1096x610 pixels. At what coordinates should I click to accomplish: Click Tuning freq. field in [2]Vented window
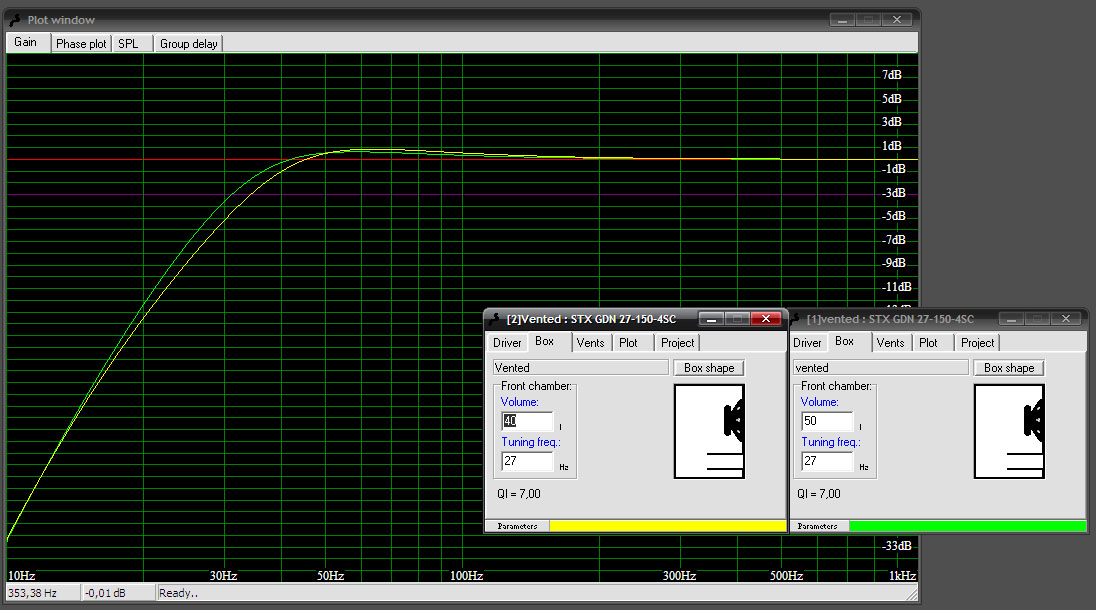tap(527, 462)
